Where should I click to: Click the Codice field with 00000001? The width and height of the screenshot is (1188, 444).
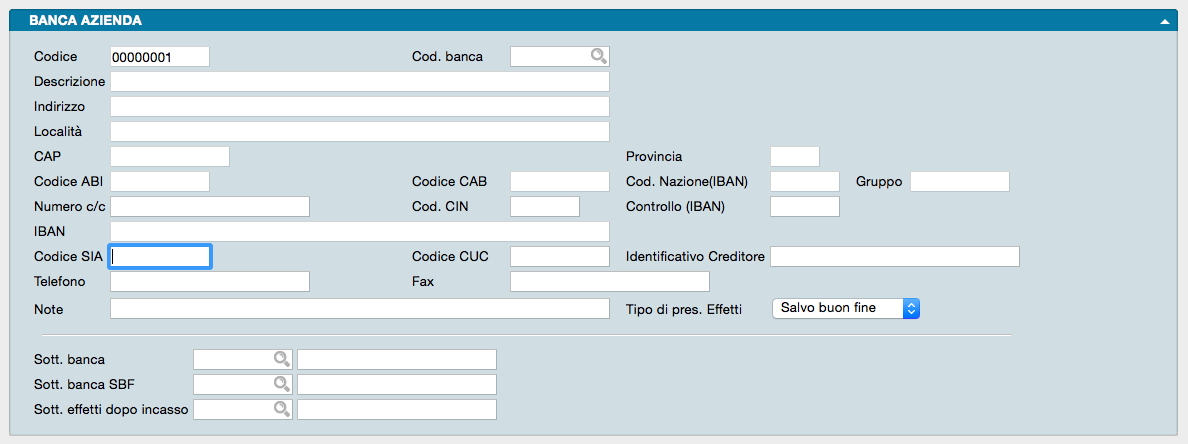click(x=159, y=57)
